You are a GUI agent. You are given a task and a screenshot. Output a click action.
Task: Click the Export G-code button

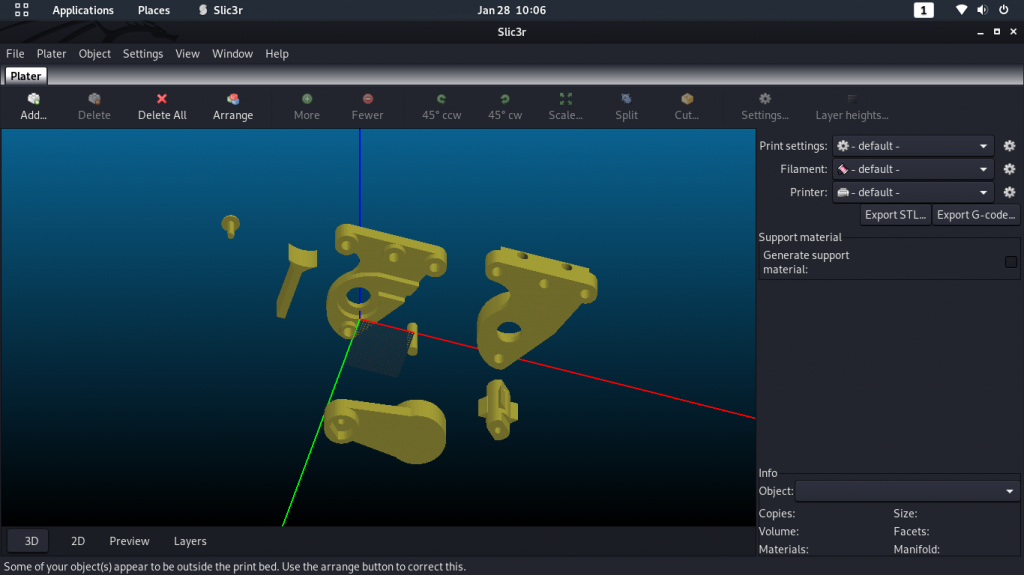(976, 215)
